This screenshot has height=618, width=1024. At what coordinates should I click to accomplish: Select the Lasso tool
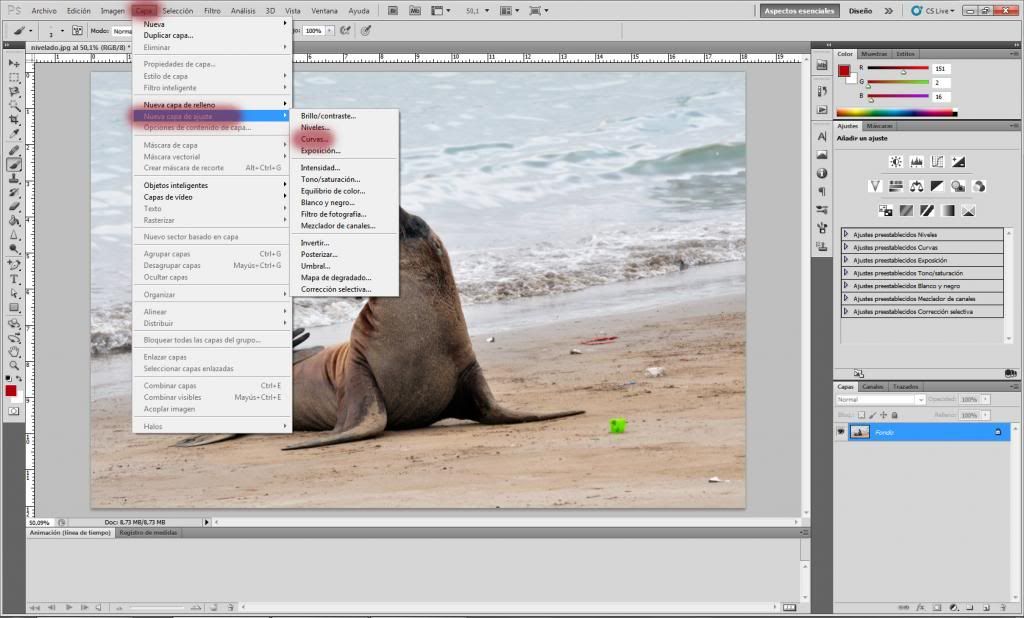pyautogui.click(x=14, y=91)
